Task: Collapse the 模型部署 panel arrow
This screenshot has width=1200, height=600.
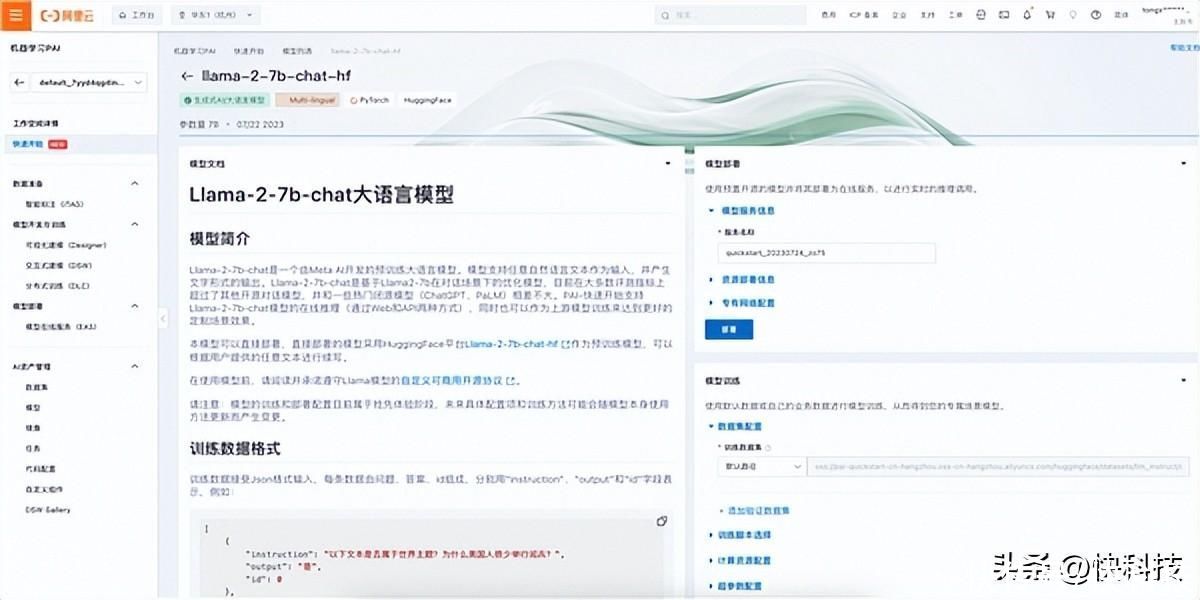Action: point(1182,163)
